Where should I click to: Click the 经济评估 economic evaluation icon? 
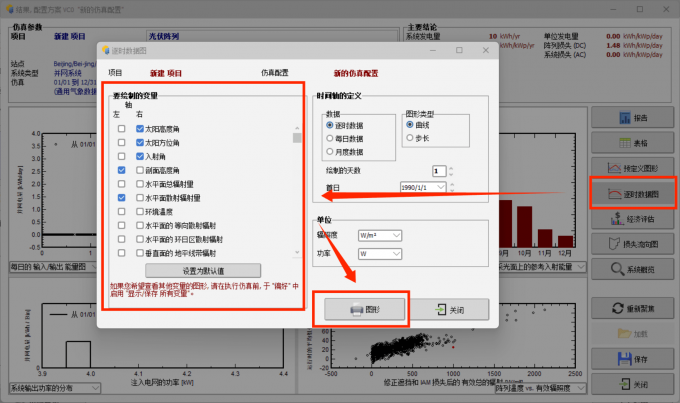tap(617, 219)
